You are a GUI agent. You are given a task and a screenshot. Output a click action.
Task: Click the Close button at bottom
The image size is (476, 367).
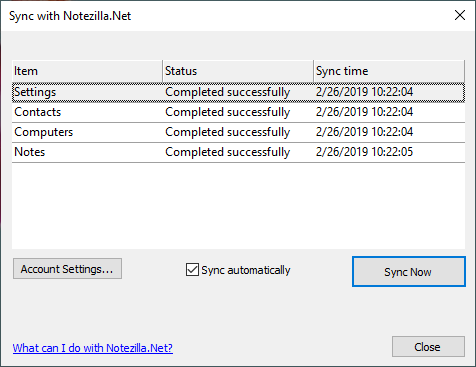(428, 347)
